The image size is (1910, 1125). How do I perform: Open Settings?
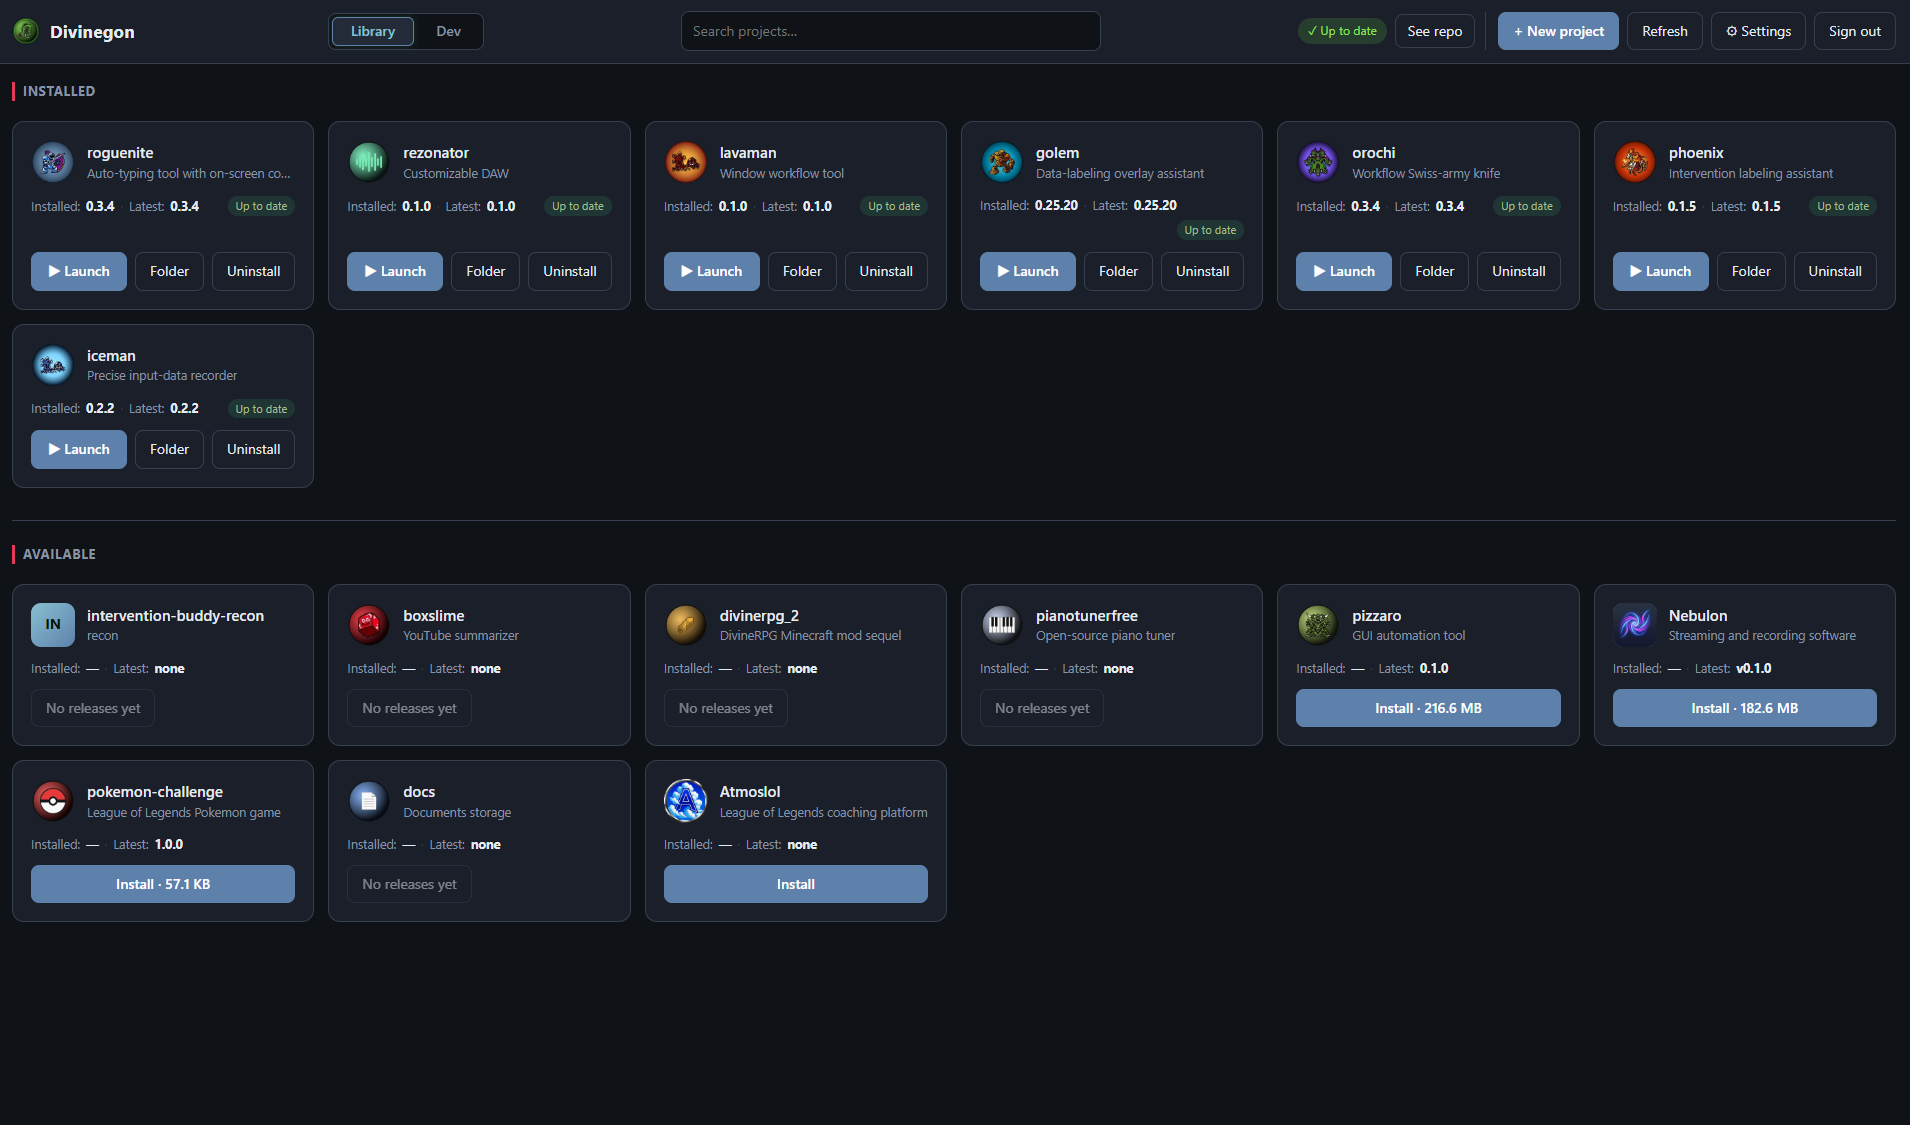click(1758, 31)
